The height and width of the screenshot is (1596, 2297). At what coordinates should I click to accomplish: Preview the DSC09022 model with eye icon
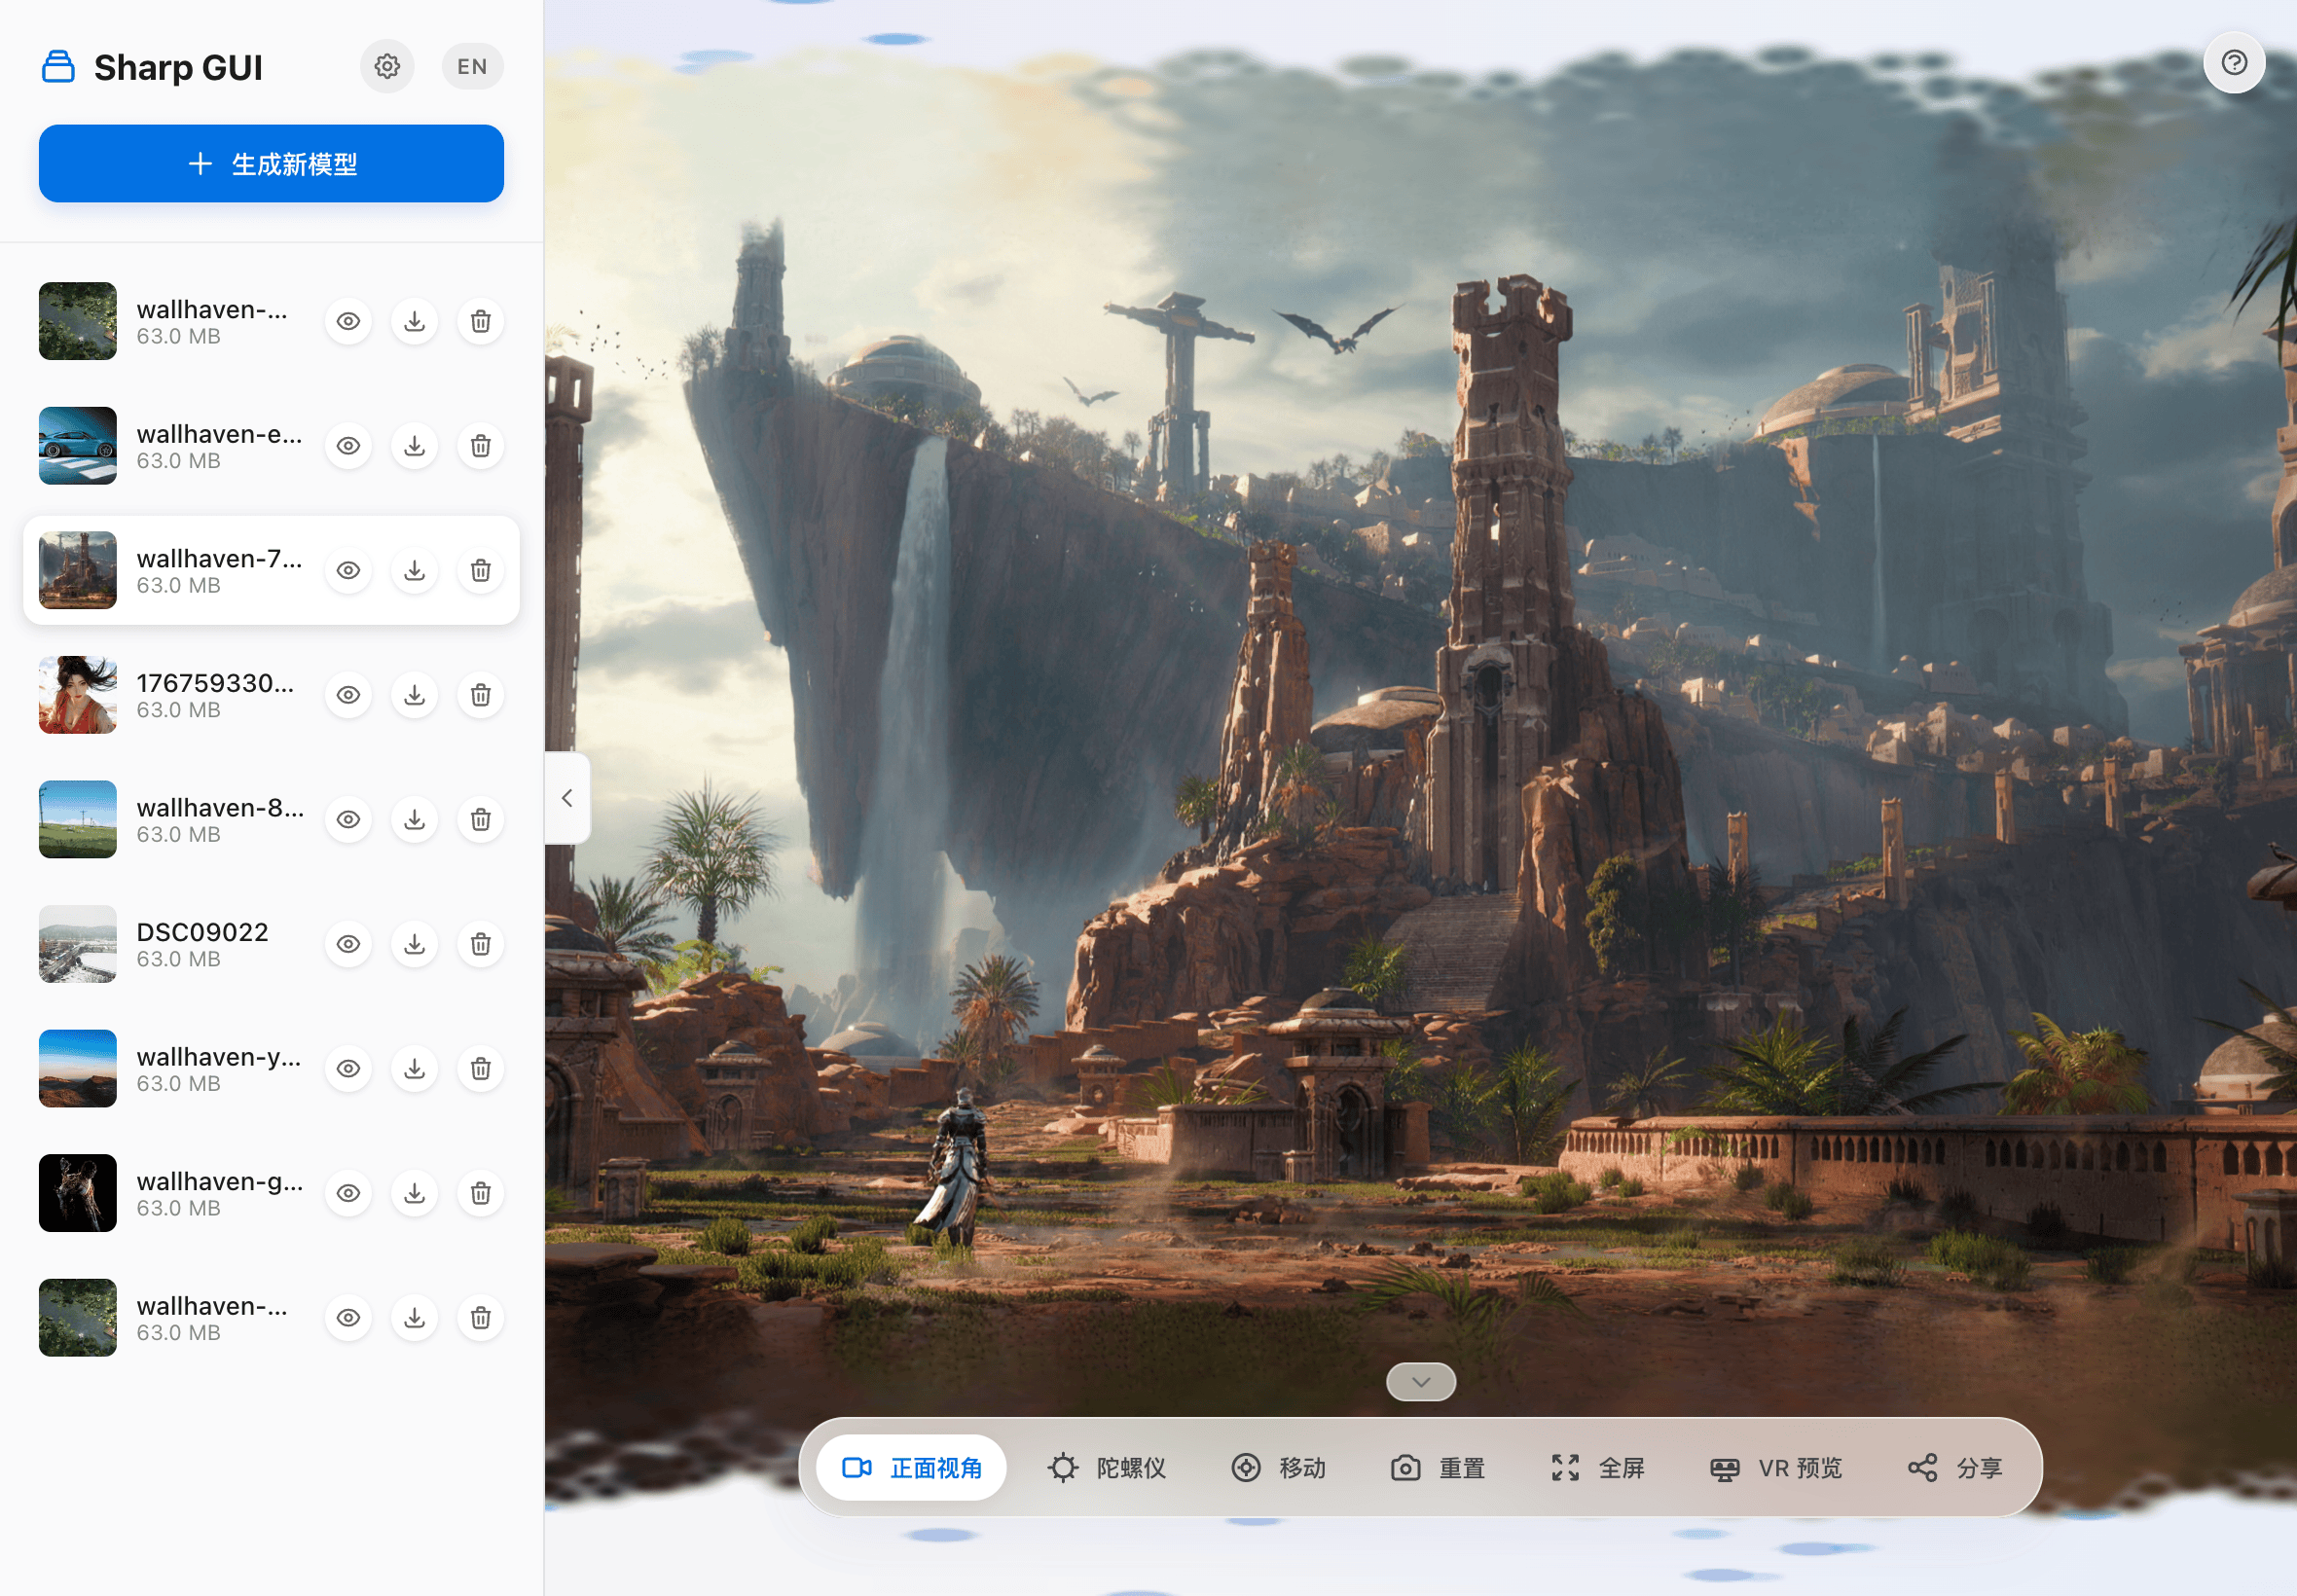(x=348, y=943)
